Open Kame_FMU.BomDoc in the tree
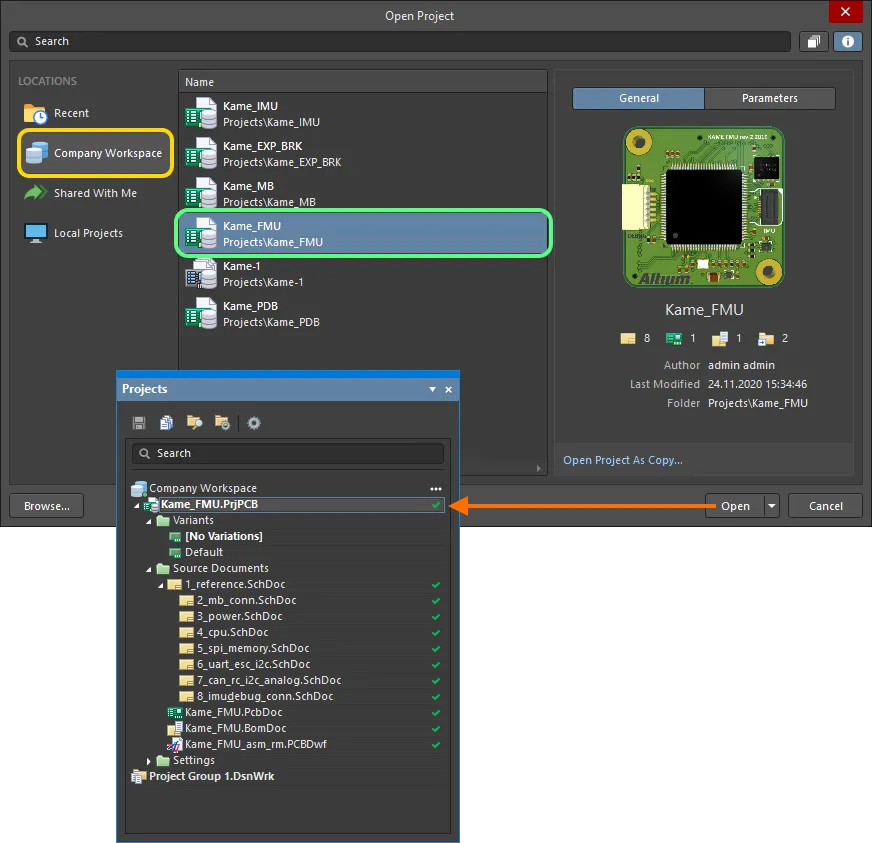Viewport: 872px width, 843px height. (235, 728)
